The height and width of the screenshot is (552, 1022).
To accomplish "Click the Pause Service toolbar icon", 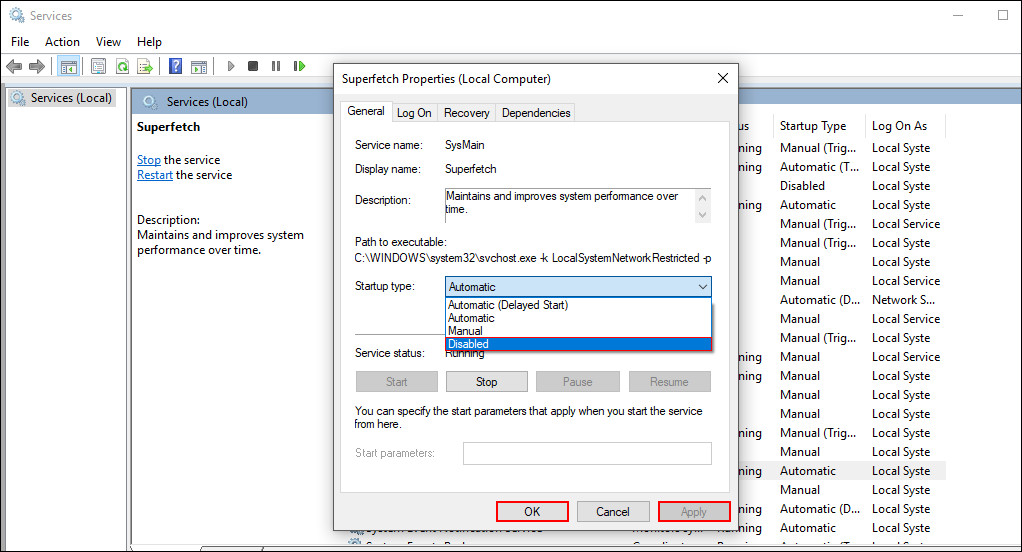I will pos(276,66).
